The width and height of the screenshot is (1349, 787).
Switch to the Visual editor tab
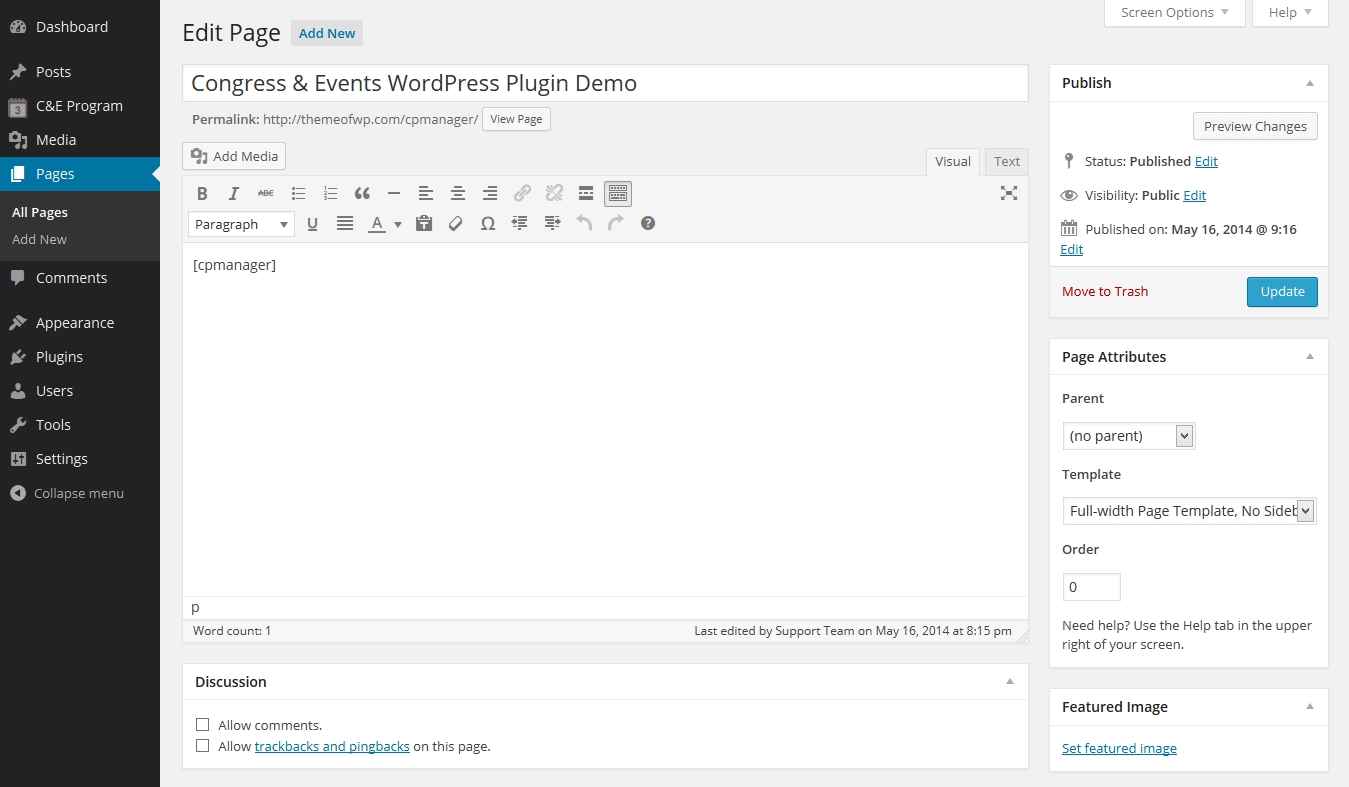[953, 161]
